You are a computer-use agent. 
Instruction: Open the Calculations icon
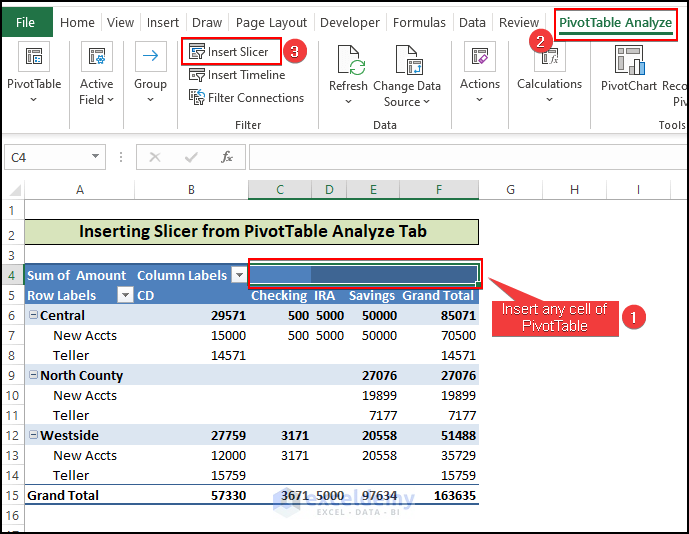pos(549,59)
